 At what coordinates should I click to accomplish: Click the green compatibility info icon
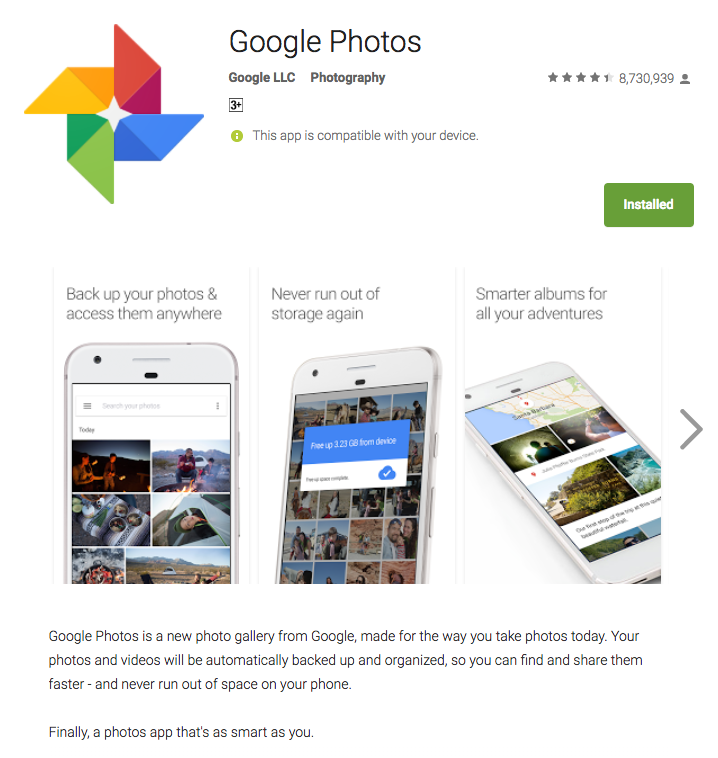(236, 136)
